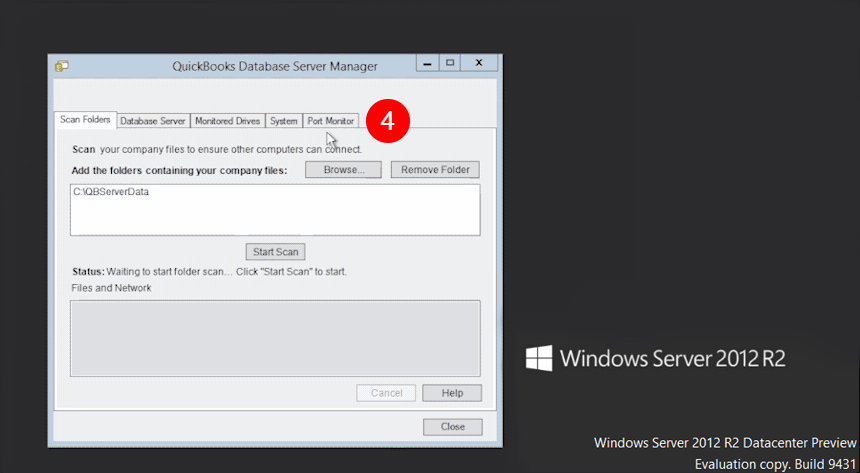Switch to the Scan Folders tab

[85, 120]
